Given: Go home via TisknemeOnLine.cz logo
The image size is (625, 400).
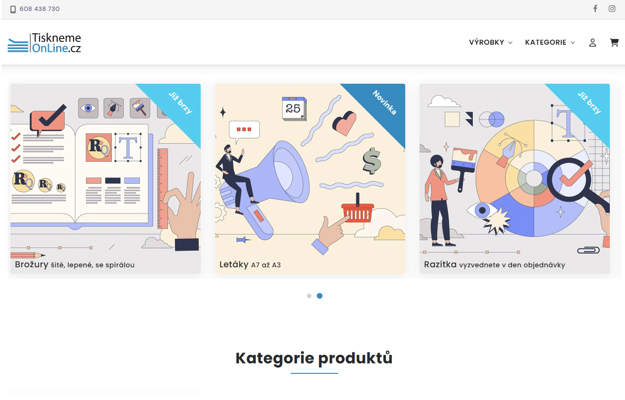Looking at the screenshot, I should coord(44,43).
